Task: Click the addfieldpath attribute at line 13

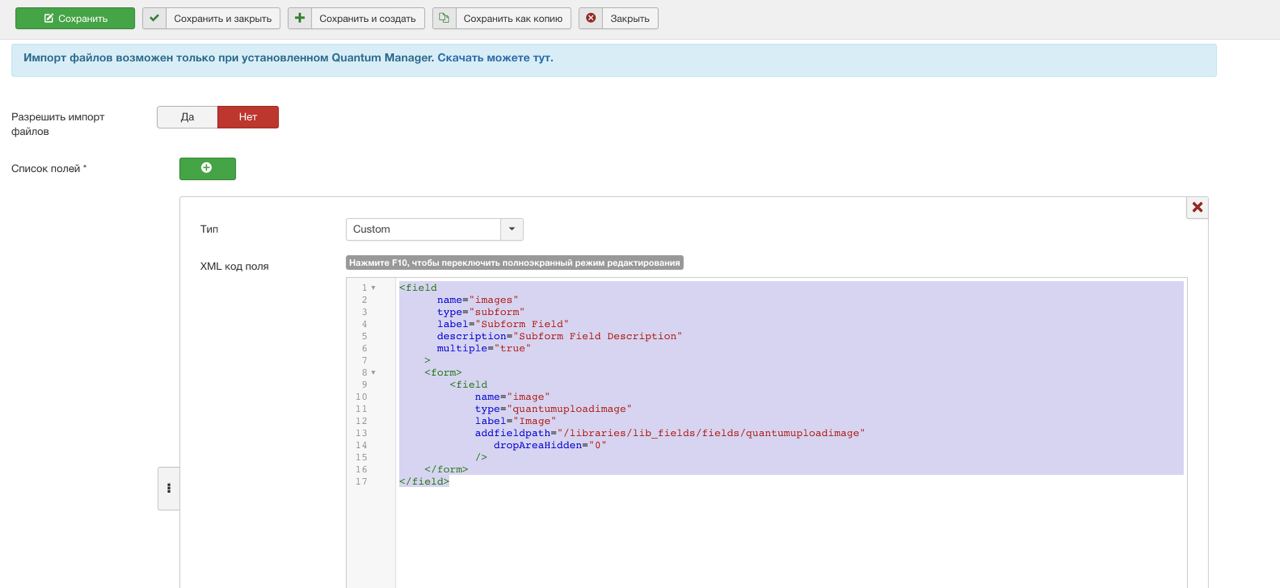Action: pyautogui.click(x=512, y=433)
